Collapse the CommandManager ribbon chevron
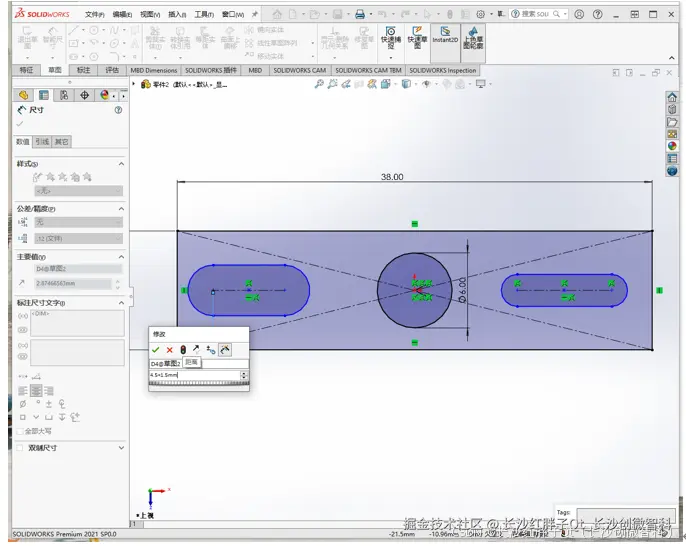Viewport: 686px width, 546px height. (x=672, y=58)
